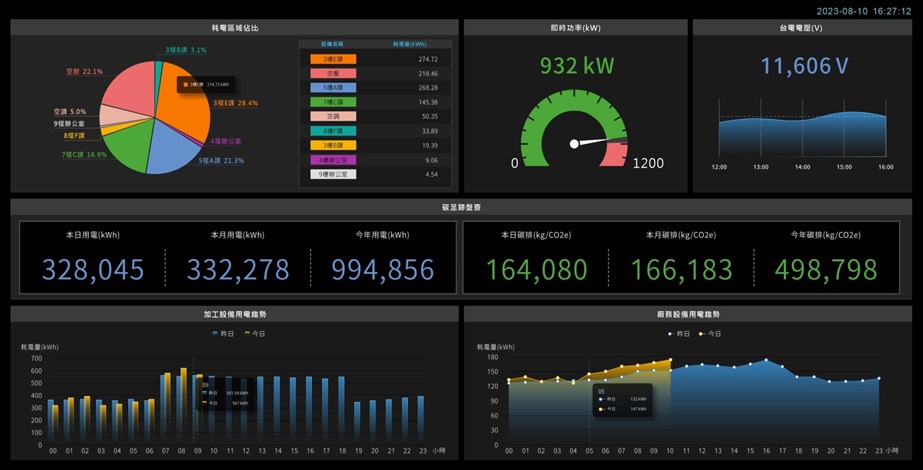This screenshot has height=470, width=923.
Task: Click the 本日碳排 value 164,080
Action: coord(537,270)
